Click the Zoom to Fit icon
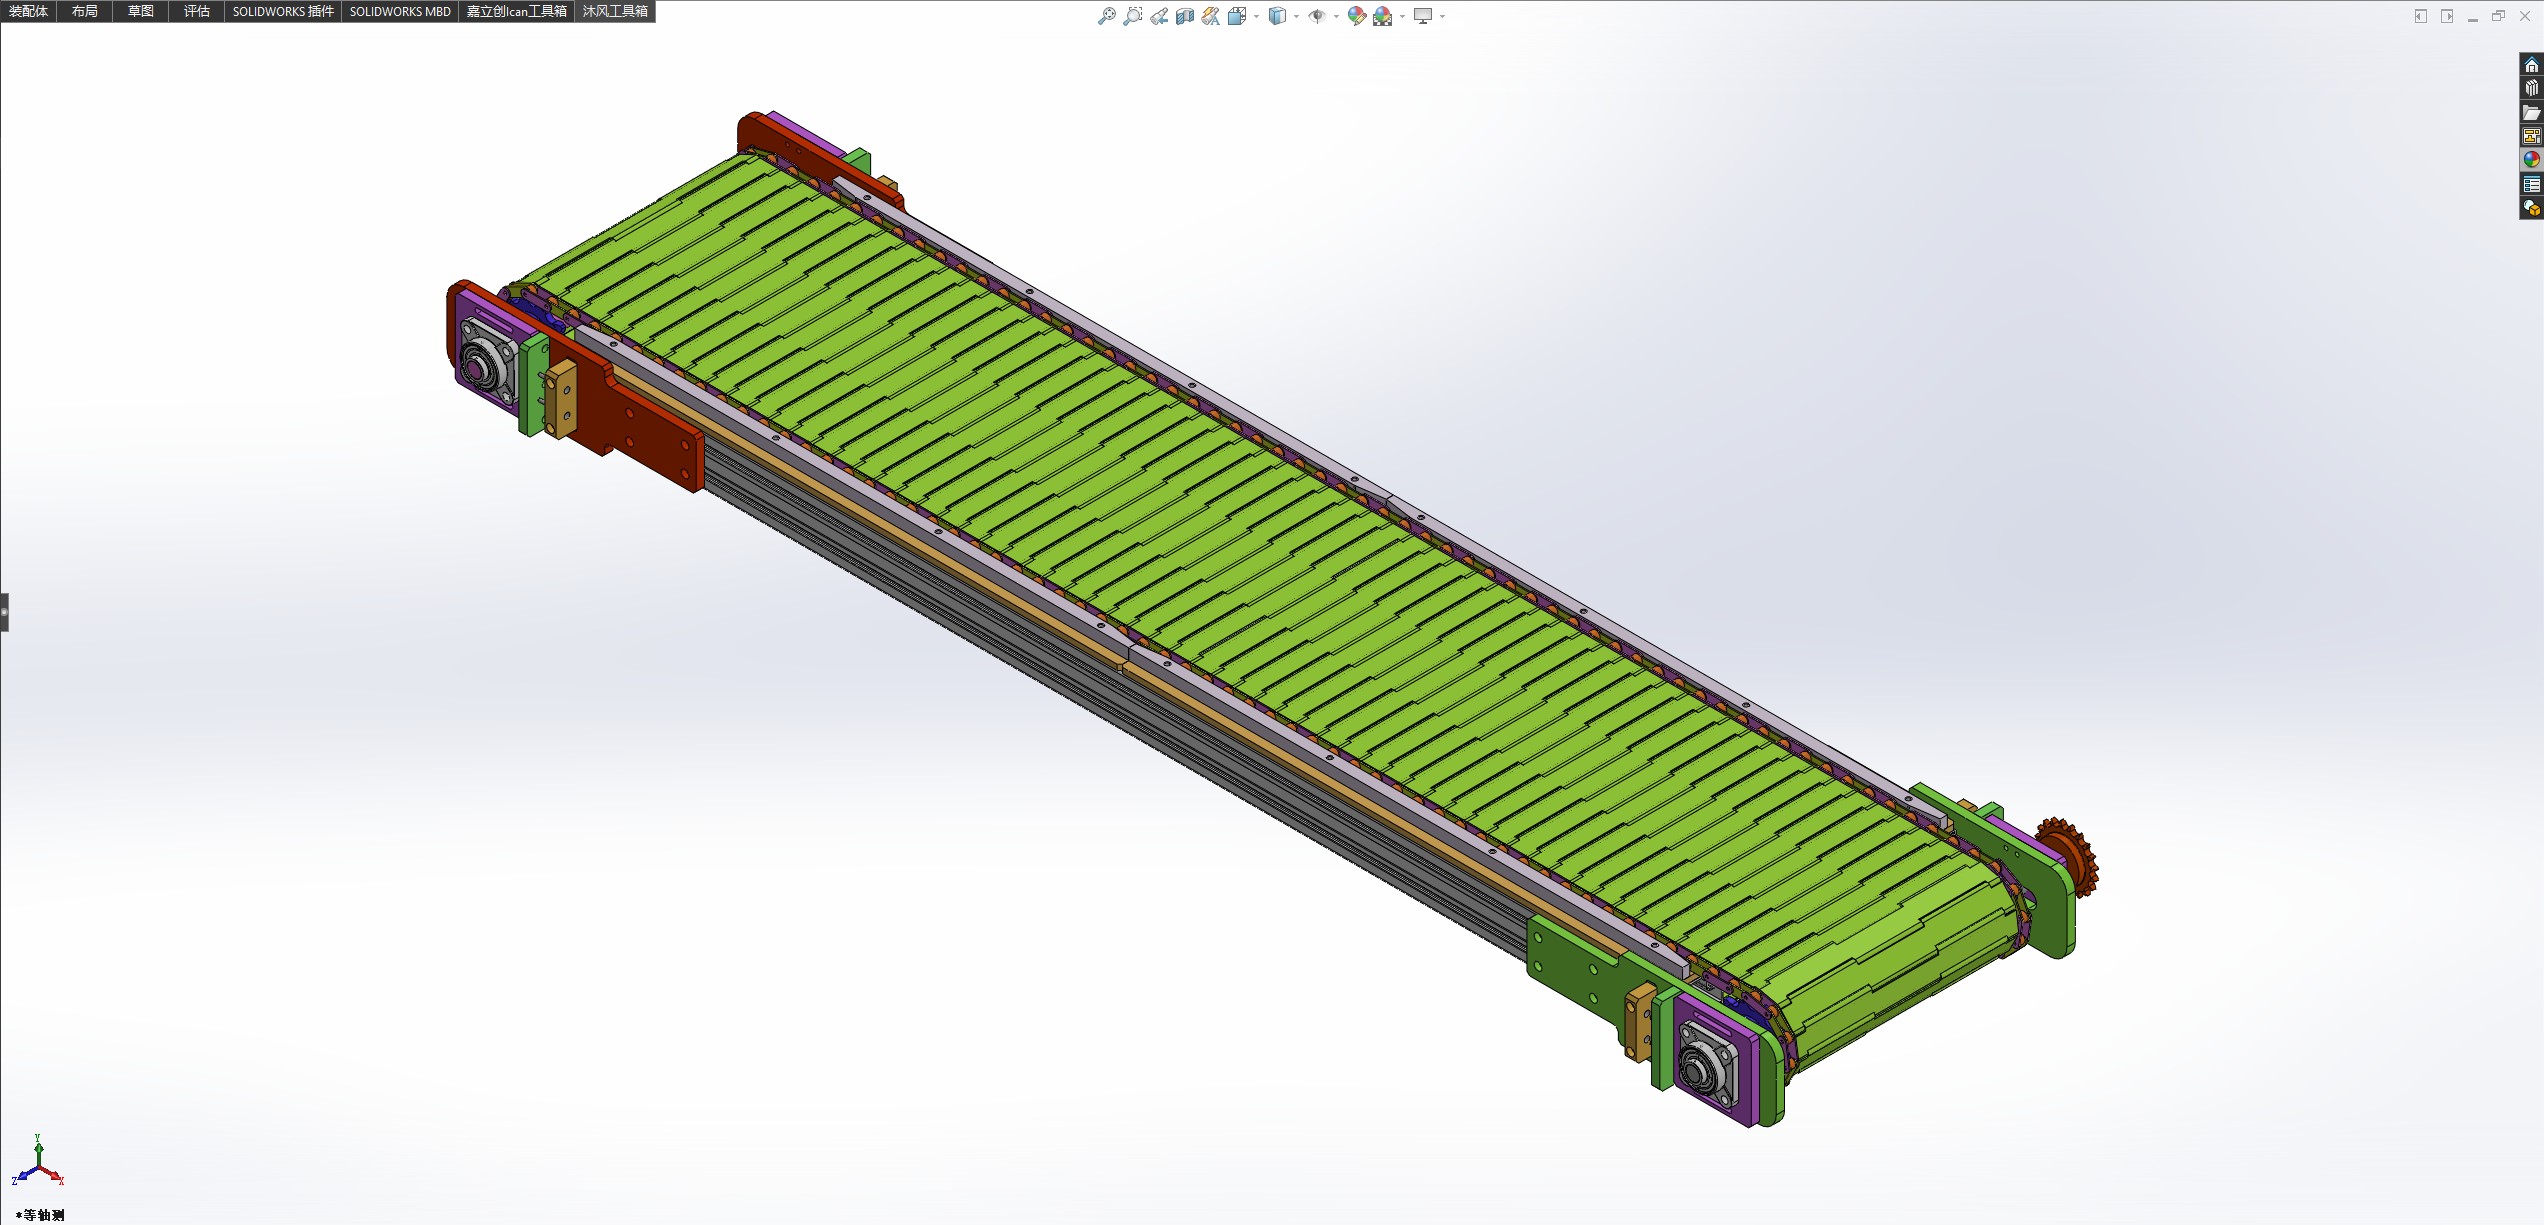Image resolution: width=2544 pixels, height=1225 pixels. pyautogui.click(x=1106, y=16)
